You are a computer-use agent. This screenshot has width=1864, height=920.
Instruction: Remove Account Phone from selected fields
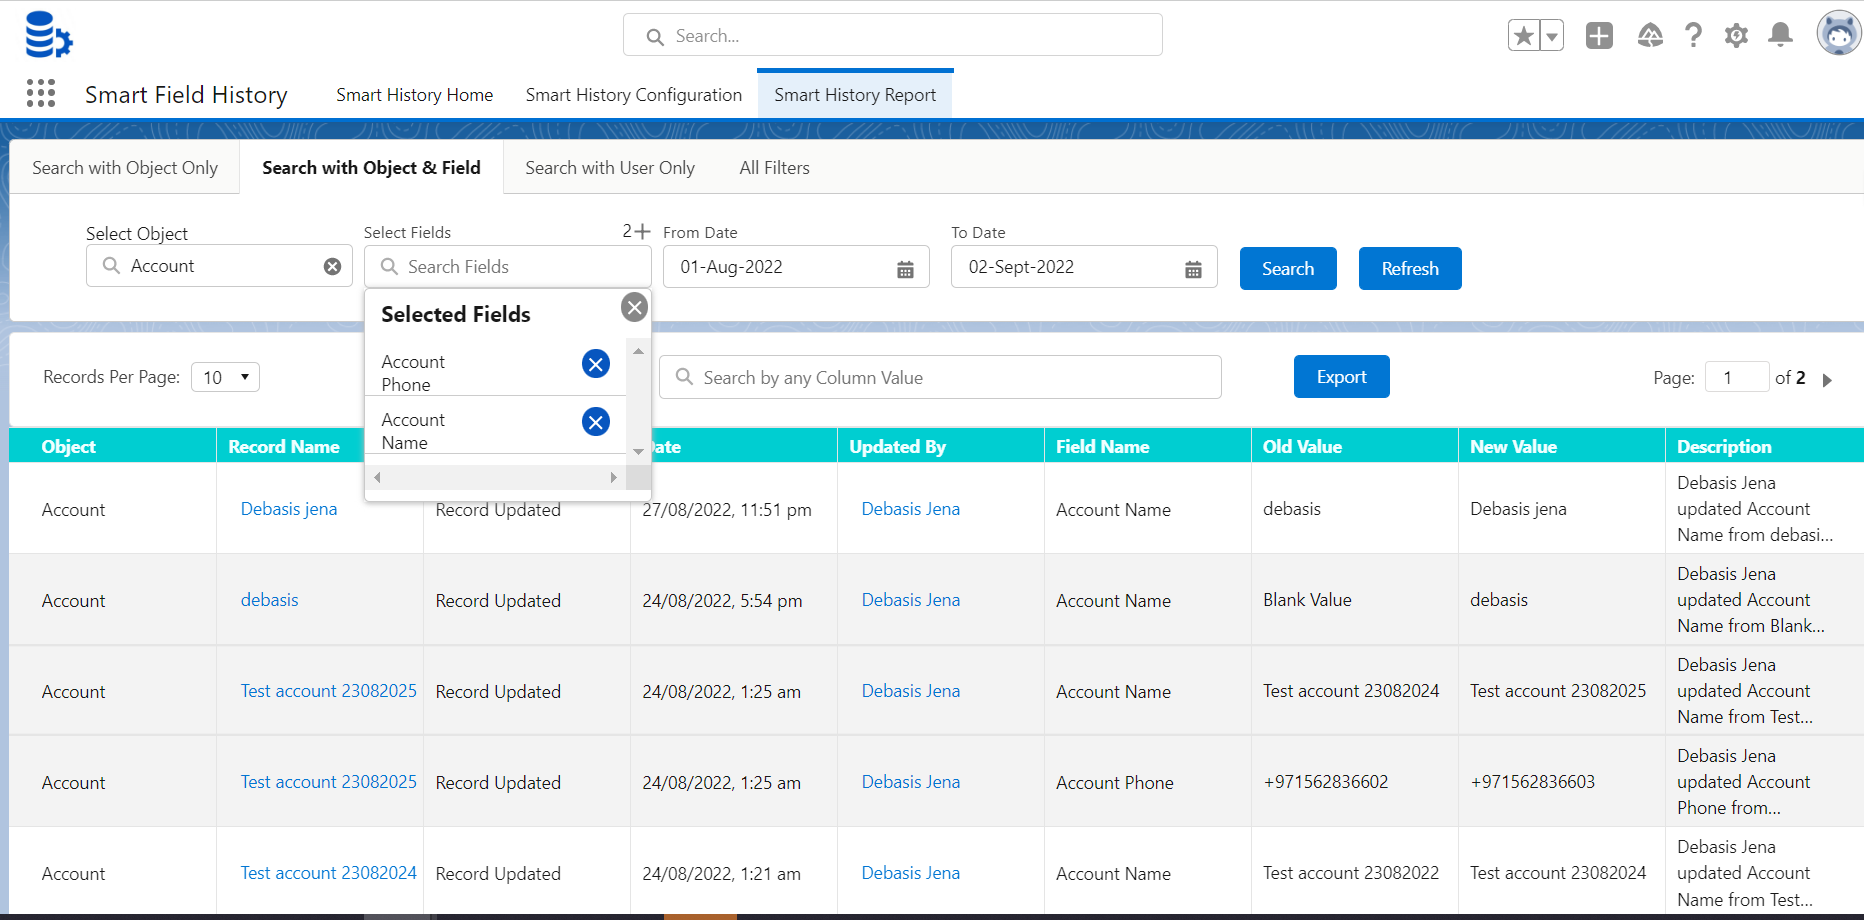pyautogui.click(x=596, y=364)
